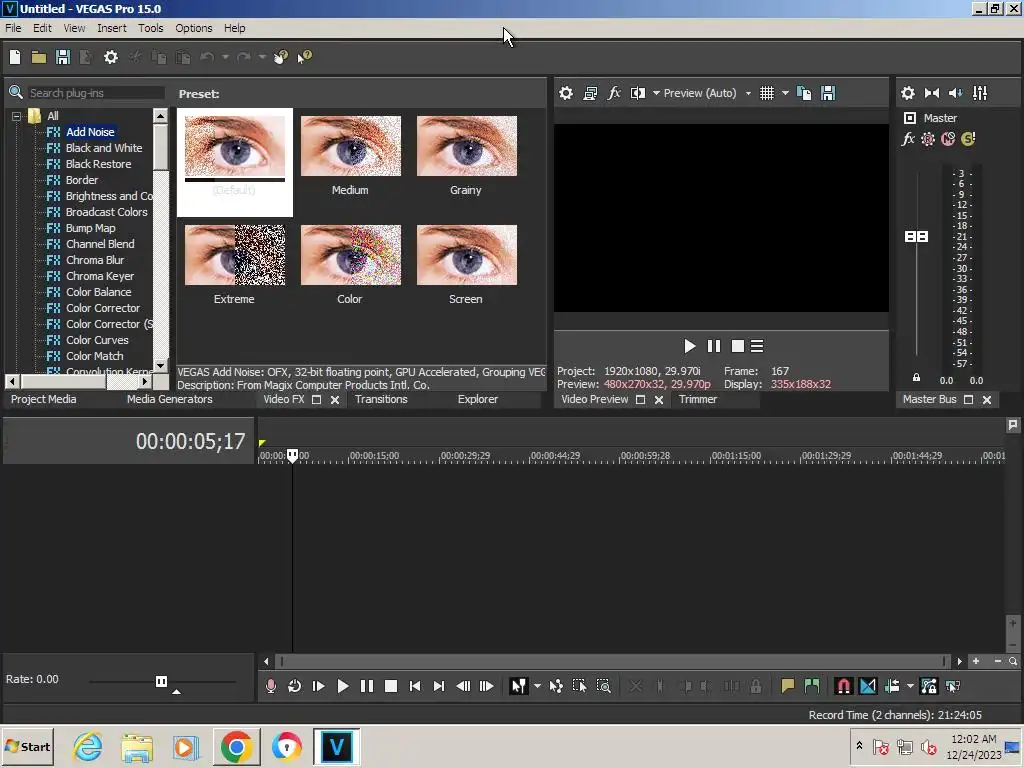Click the Rate scrub slider handle
Screen dimensions: 1024x768
tap(161, 682)
